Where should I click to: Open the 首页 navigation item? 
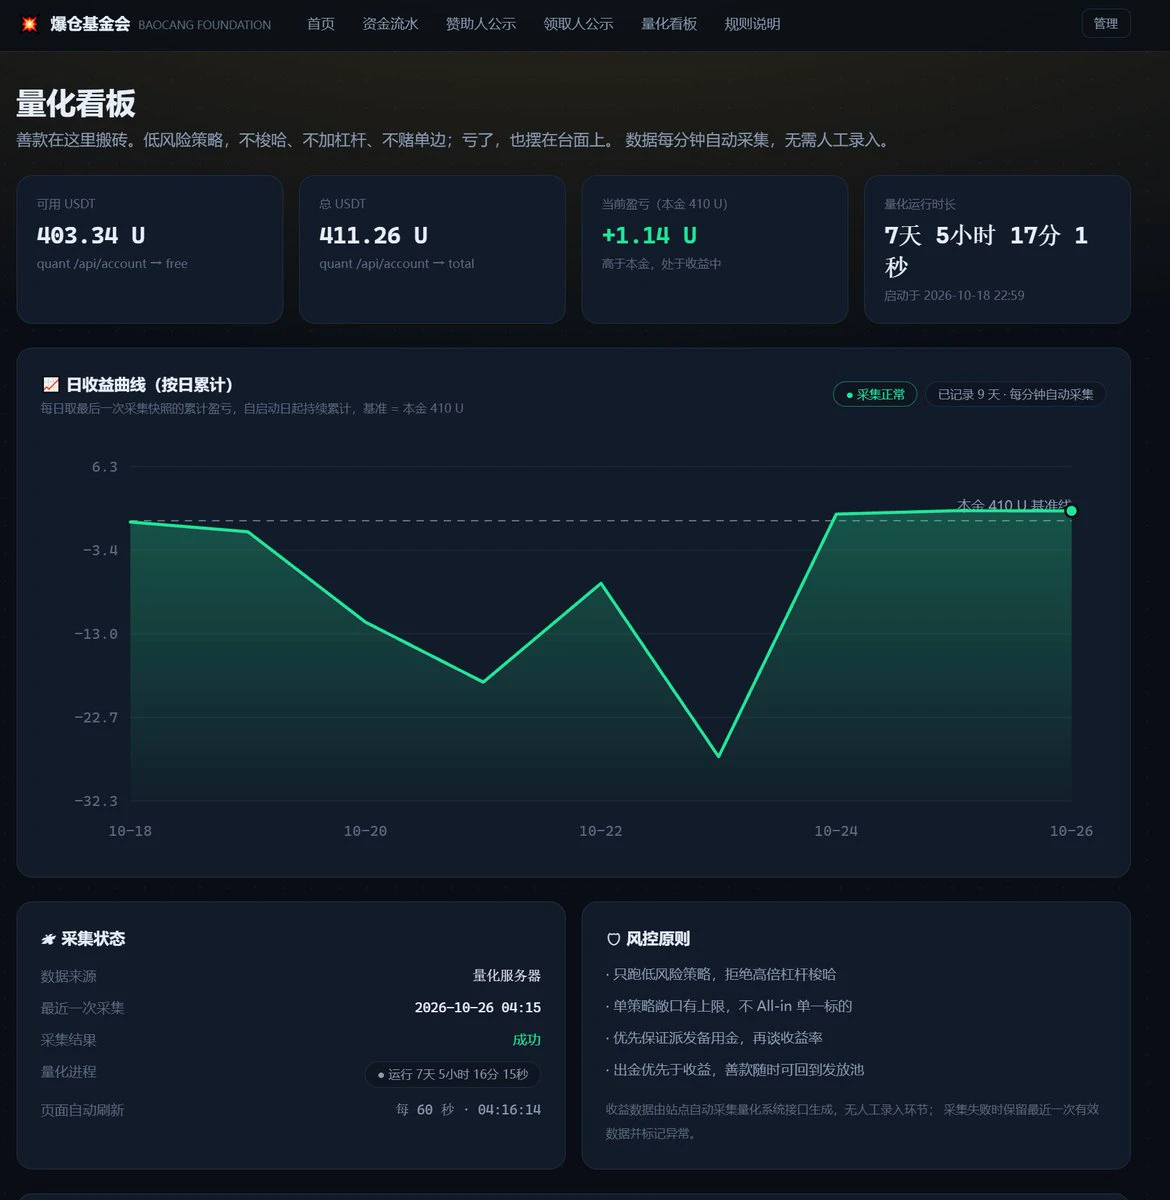[321, 24]
